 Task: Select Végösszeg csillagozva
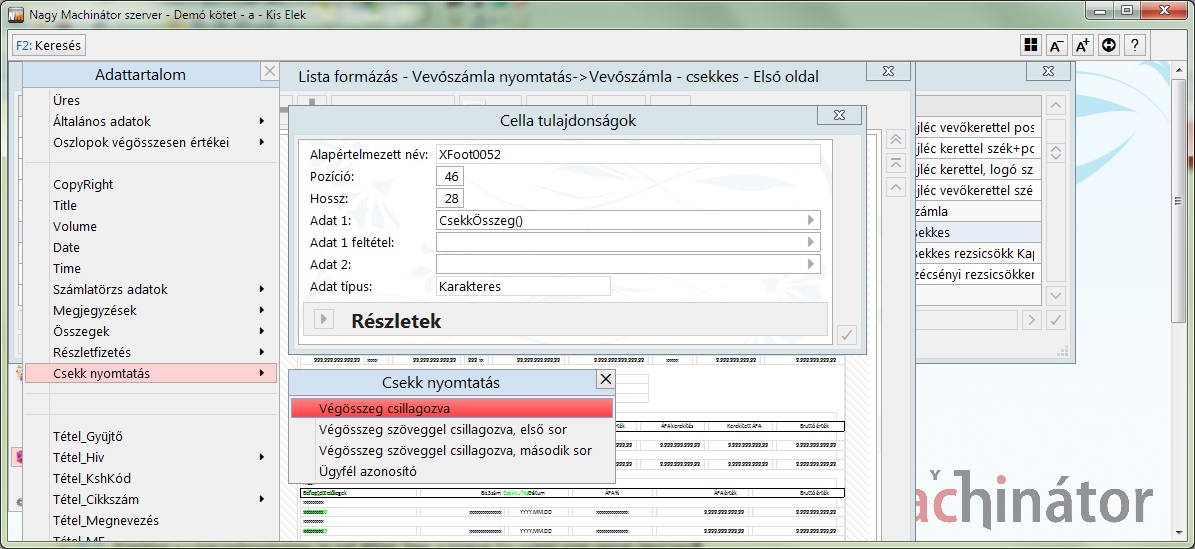coord(451,408)
